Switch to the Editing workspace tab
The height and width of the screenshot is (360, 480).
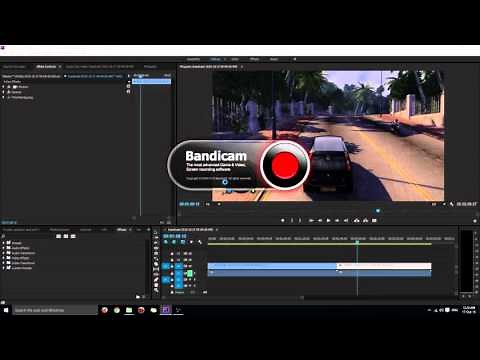click(216, 59)
